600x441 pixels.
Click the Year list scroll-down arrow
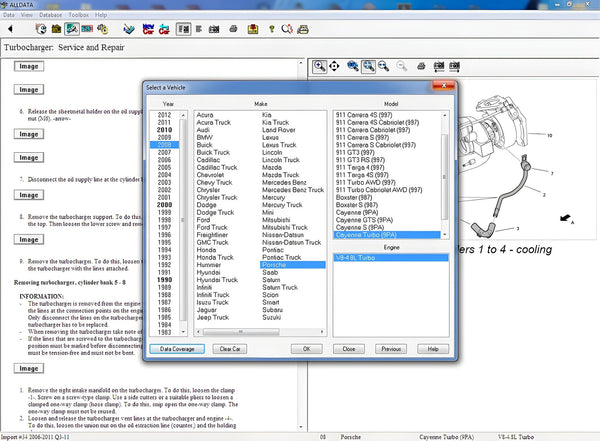click(183, 332)
